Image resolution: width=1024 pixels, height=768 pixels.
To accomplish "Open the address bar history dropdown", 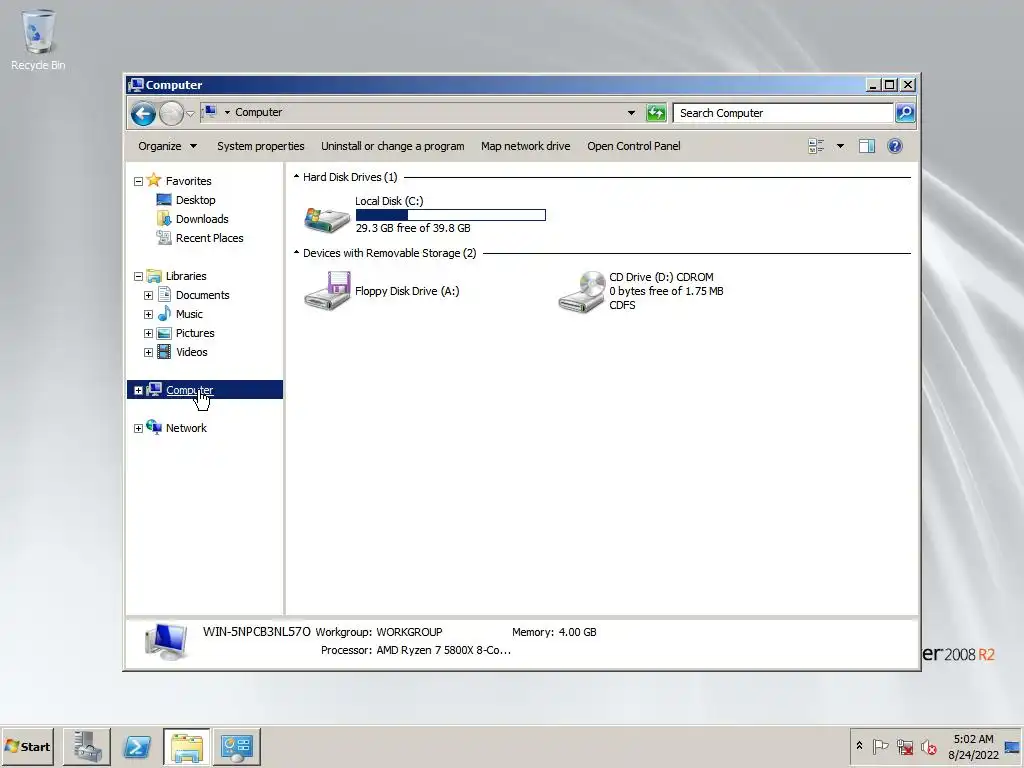I will click(631, 113).
